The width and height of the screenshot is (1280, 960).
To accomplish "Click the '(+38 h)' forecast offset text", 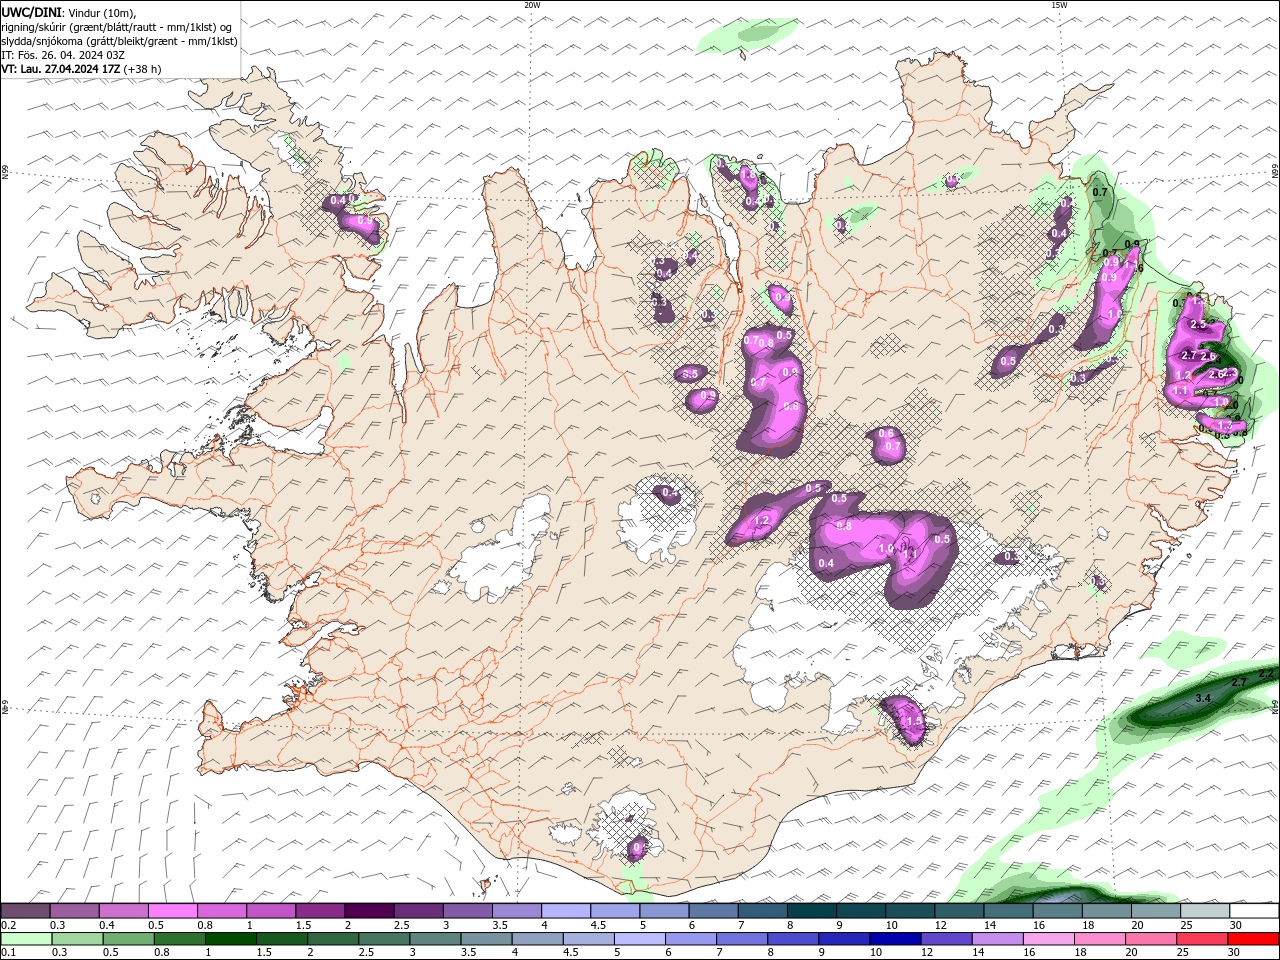I will tap(143, 69).
